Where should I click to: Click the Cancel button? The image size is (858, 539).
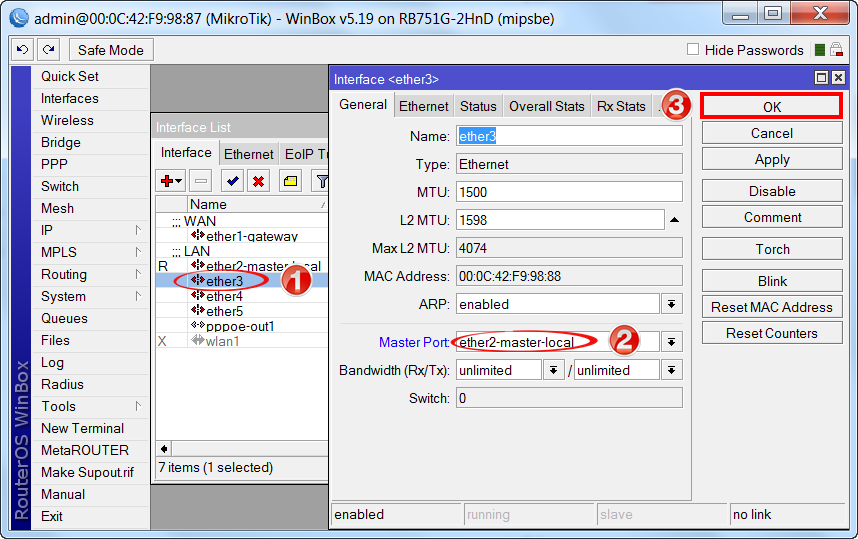(772, 133)
